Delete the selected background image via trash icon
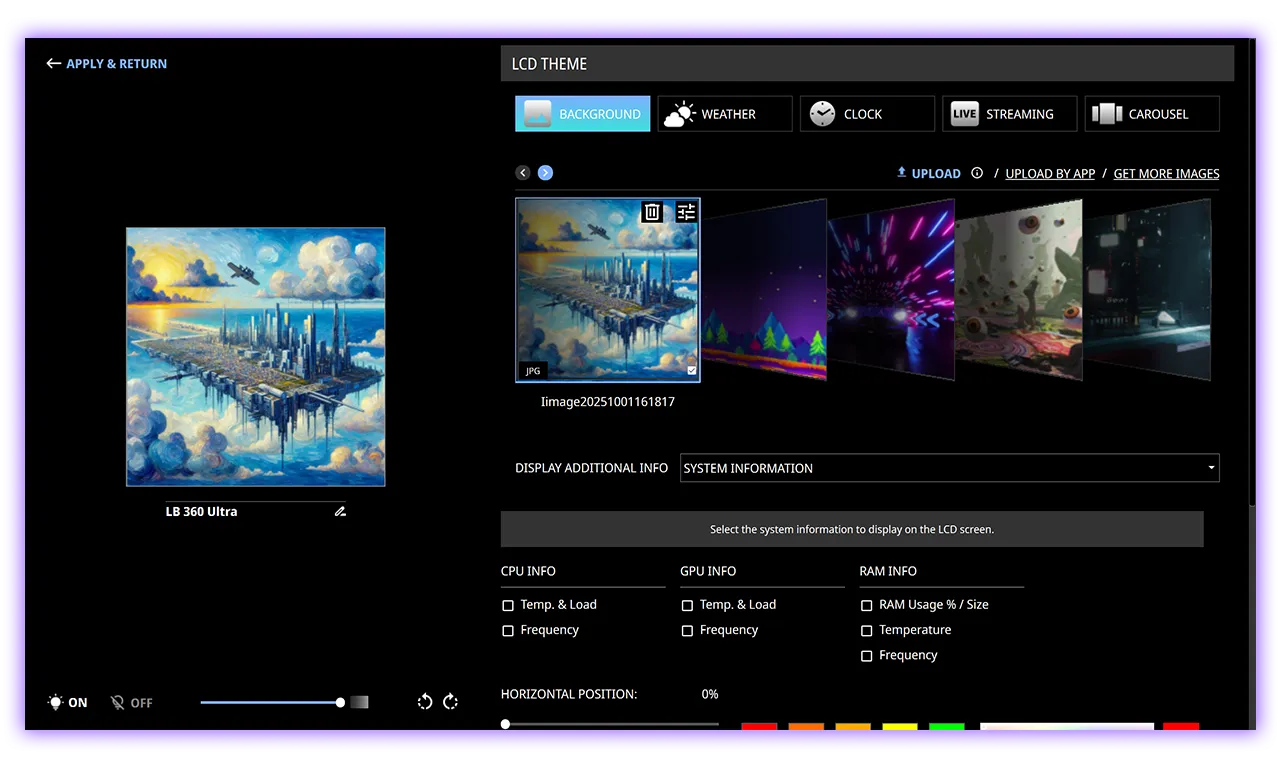This screenshot has height=767, width=1280. pos(652,212)
